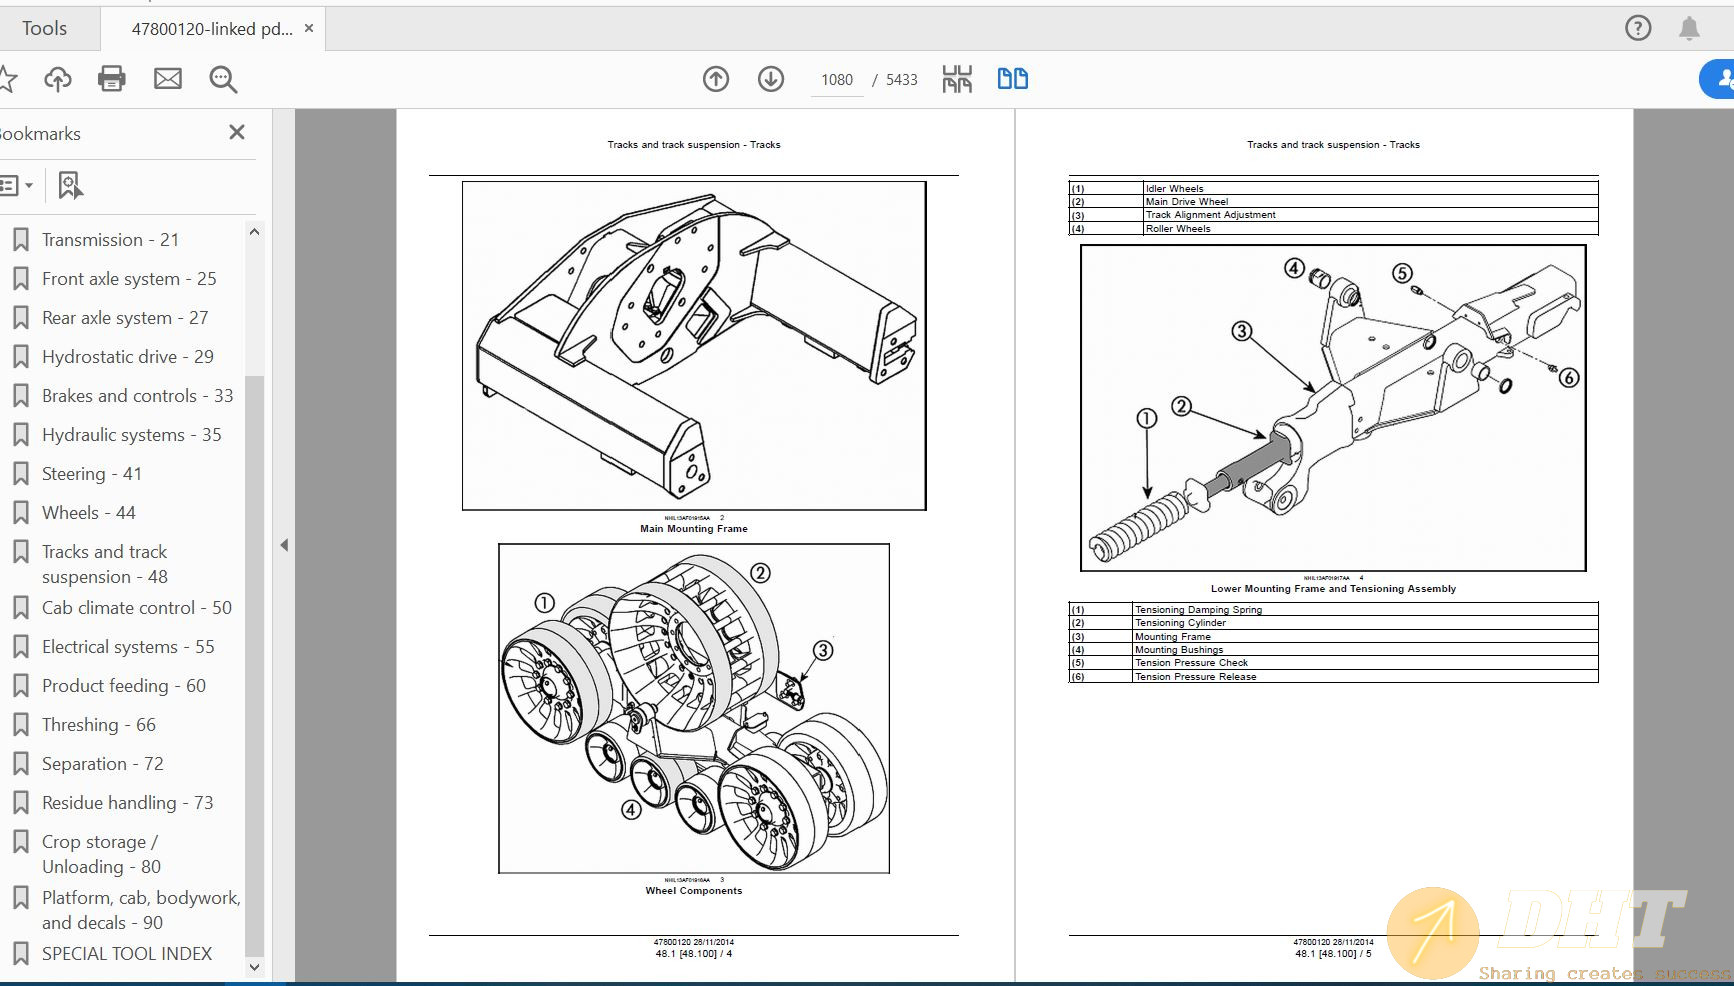Open bookmark Threshing - 66
The width and height of the screenshot is (1734, 986).
tap(99, 725)
